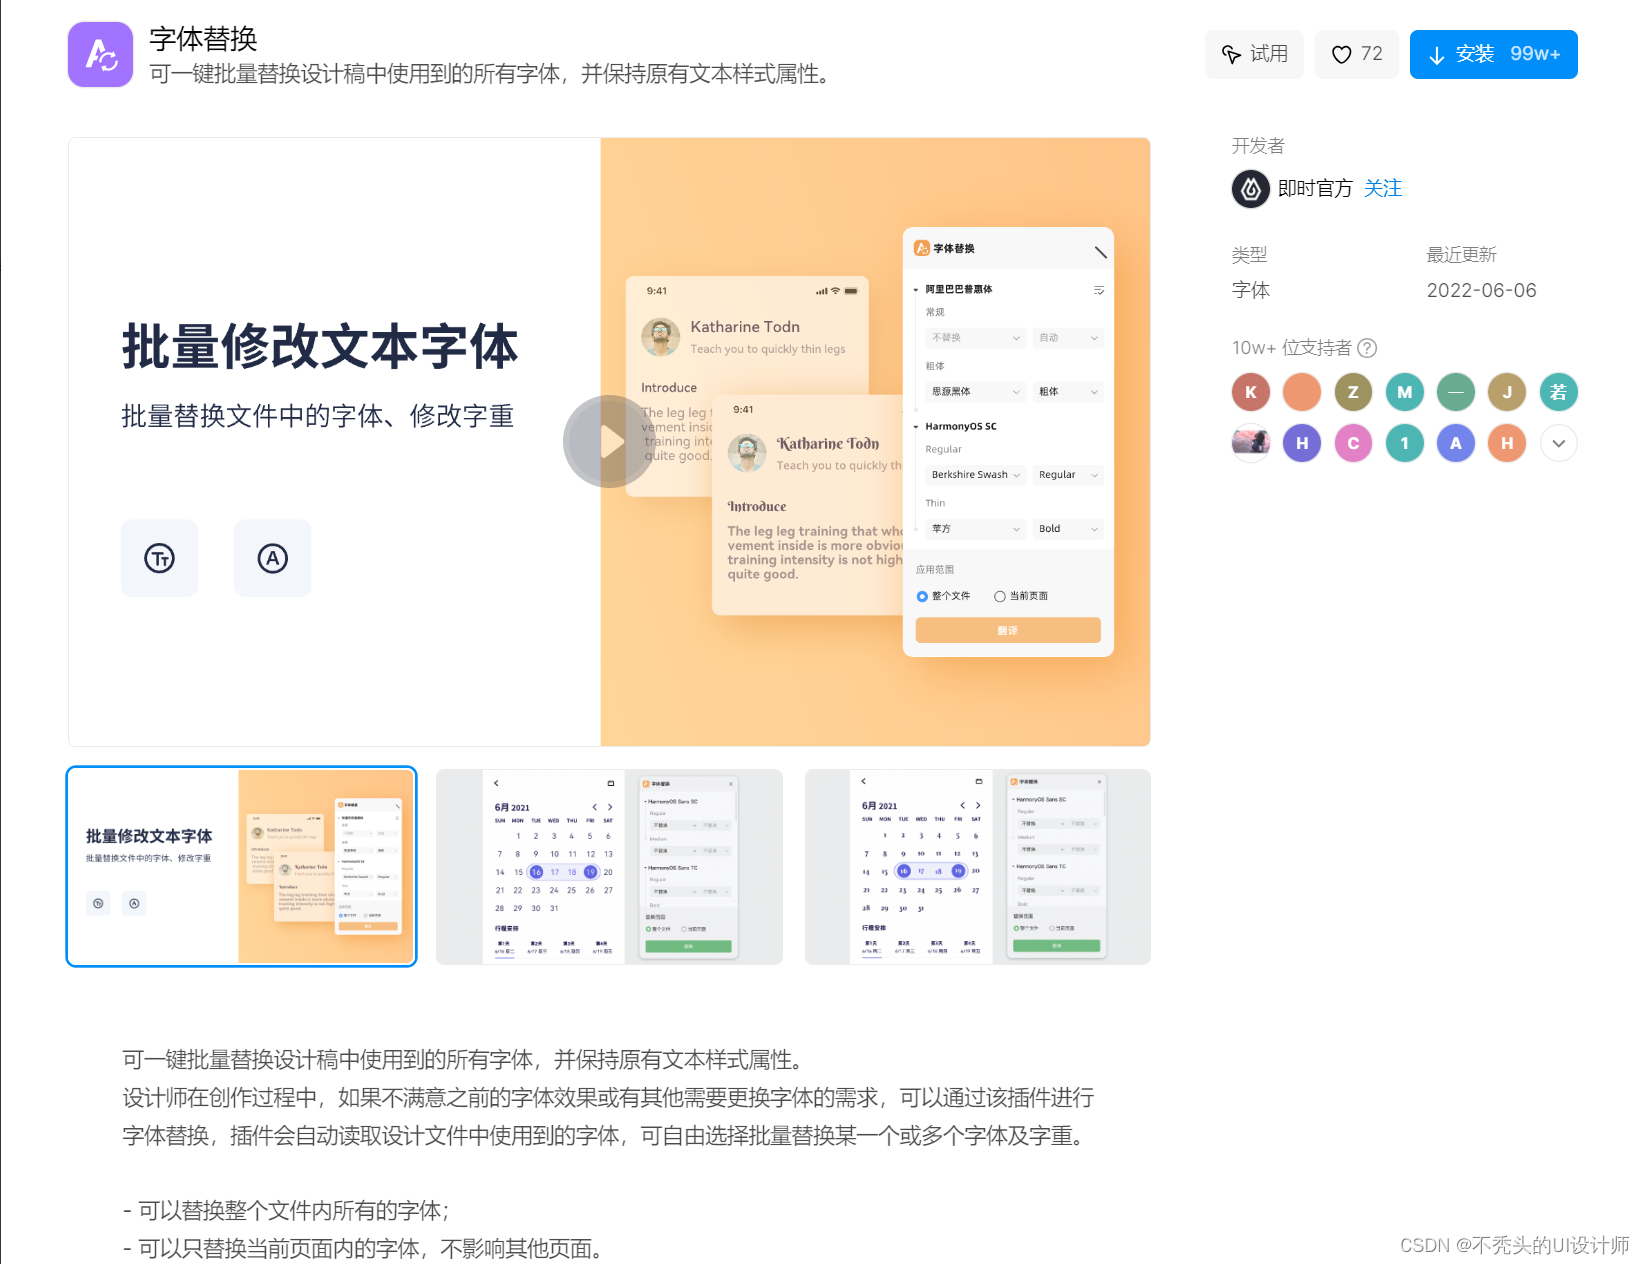Open the photo supporter avatar
1645x1264 pixels.
(x=1251, y=443)
